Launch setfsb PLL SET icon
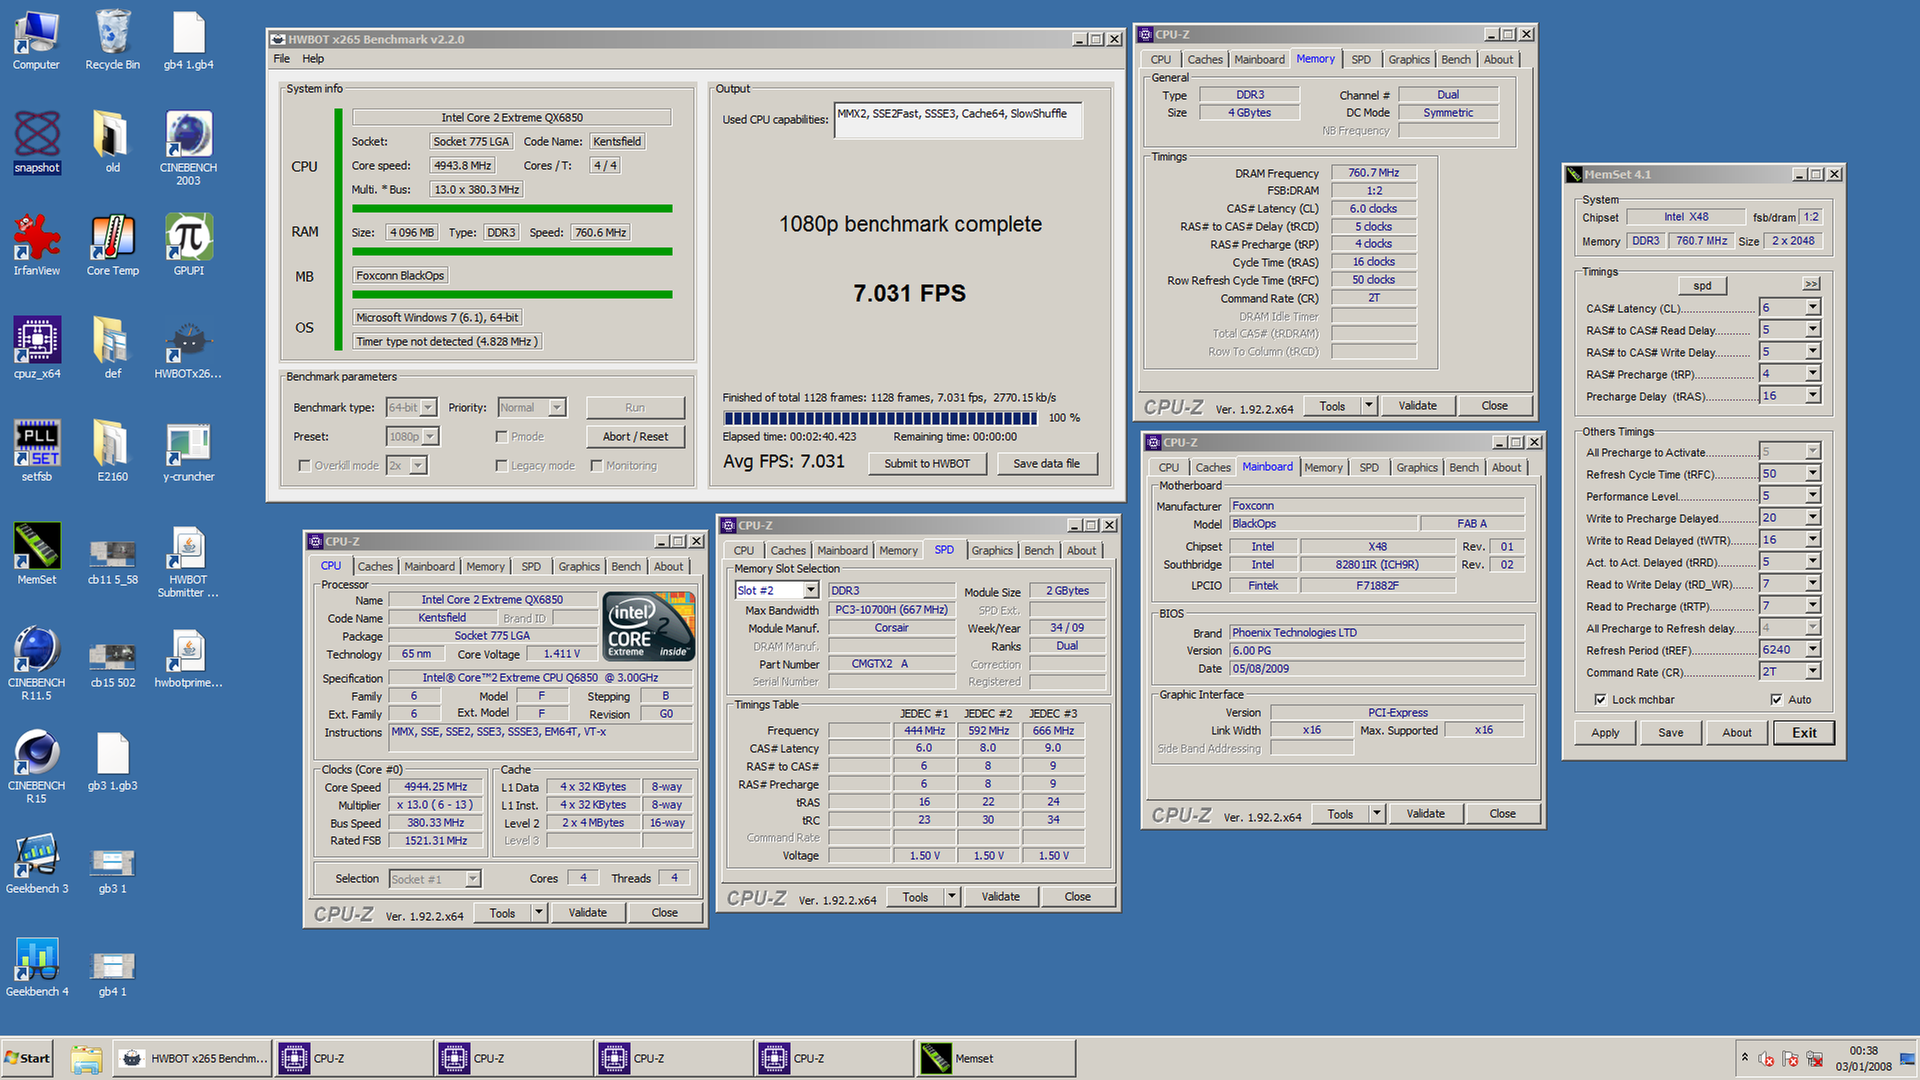The width and height of the screenshot is (1920, 1080). pos(36,452)
